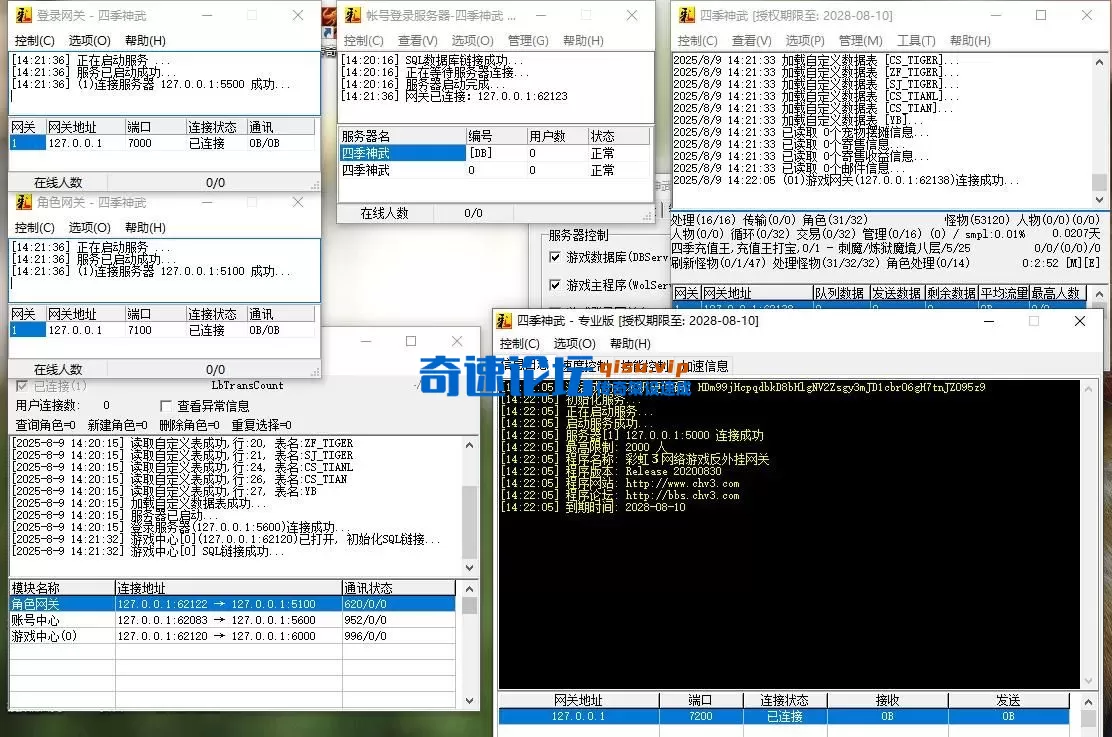Viewport: 1112px width, 737px height.
Task: Open 管理(M) menu in main server window
Action: click(860, 40)
